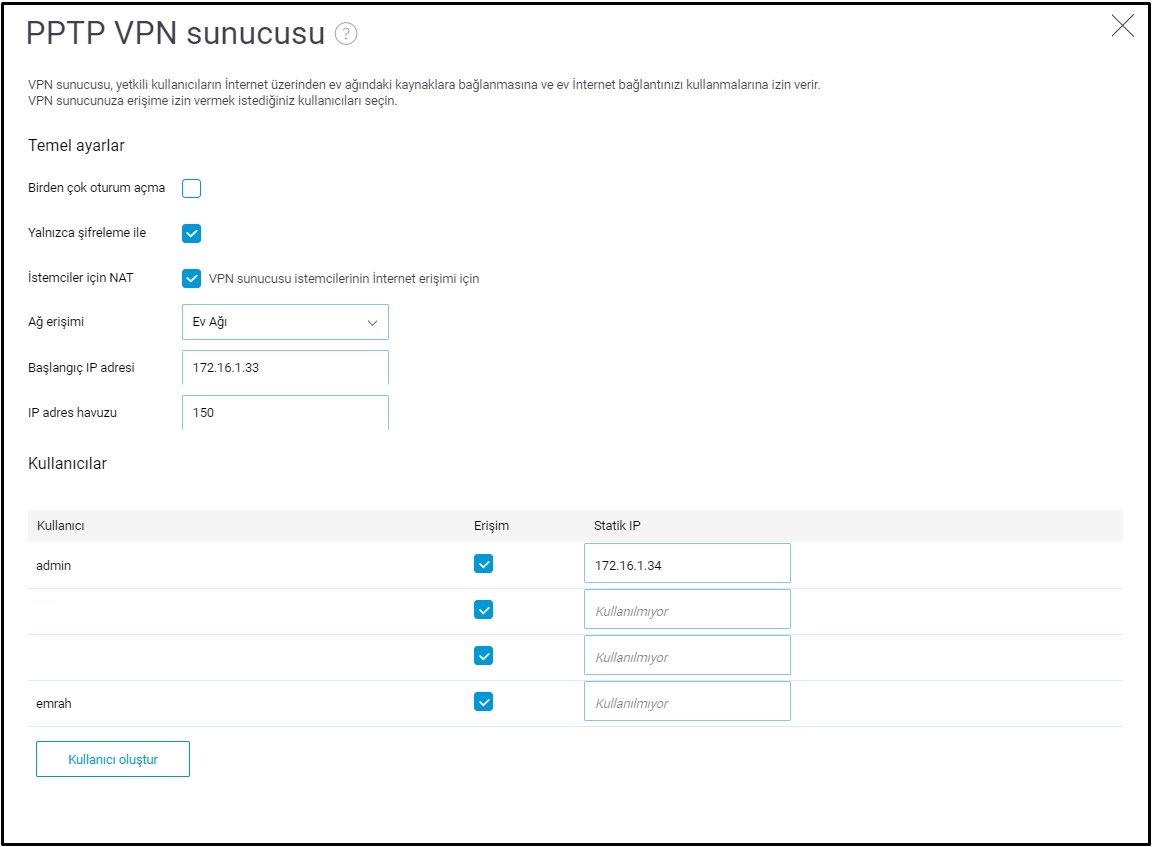The height and width of the screenshot is (847, 1152).
Task: Click the Başlangıç IP adresi field
Action: (x=285, y=367)
